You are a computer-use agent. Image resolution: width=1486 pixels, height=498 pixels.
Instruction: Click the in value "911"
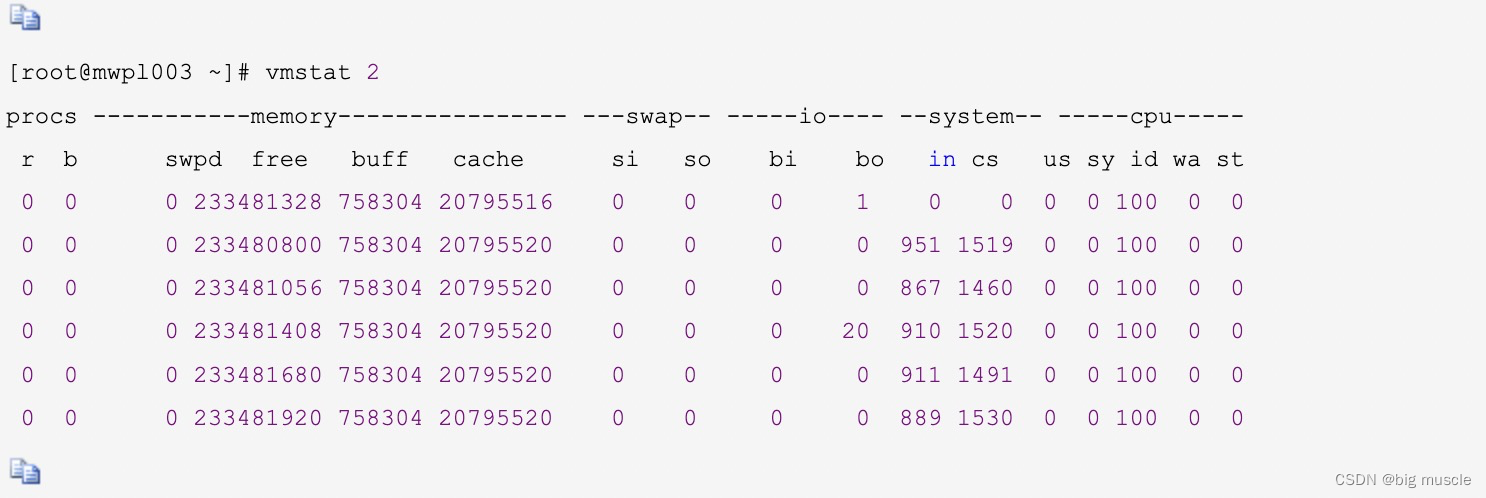click(x=921, y=375)
